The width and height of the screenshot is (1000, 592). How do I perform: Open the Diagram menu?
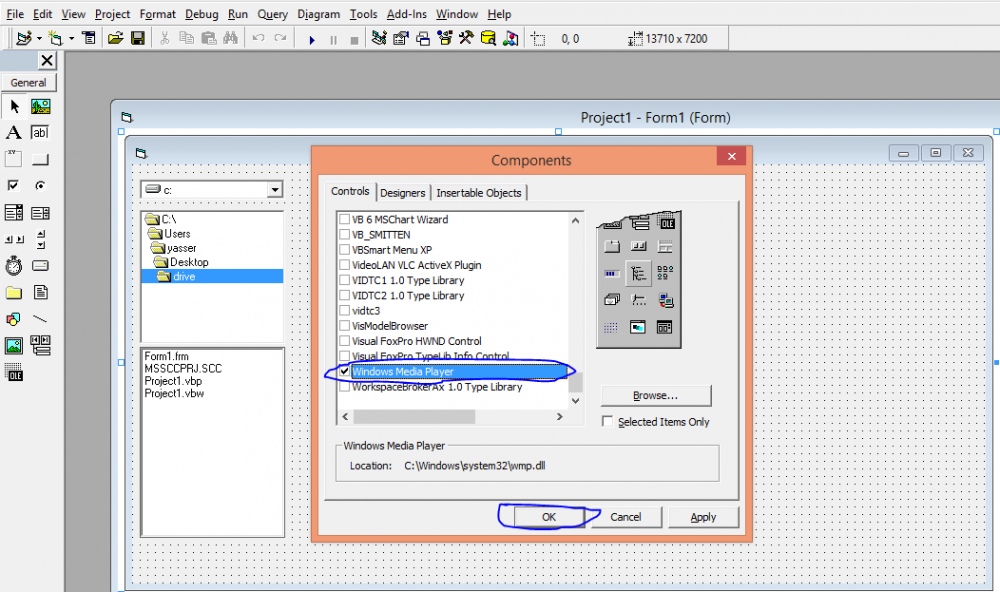[x=318, y=14]
